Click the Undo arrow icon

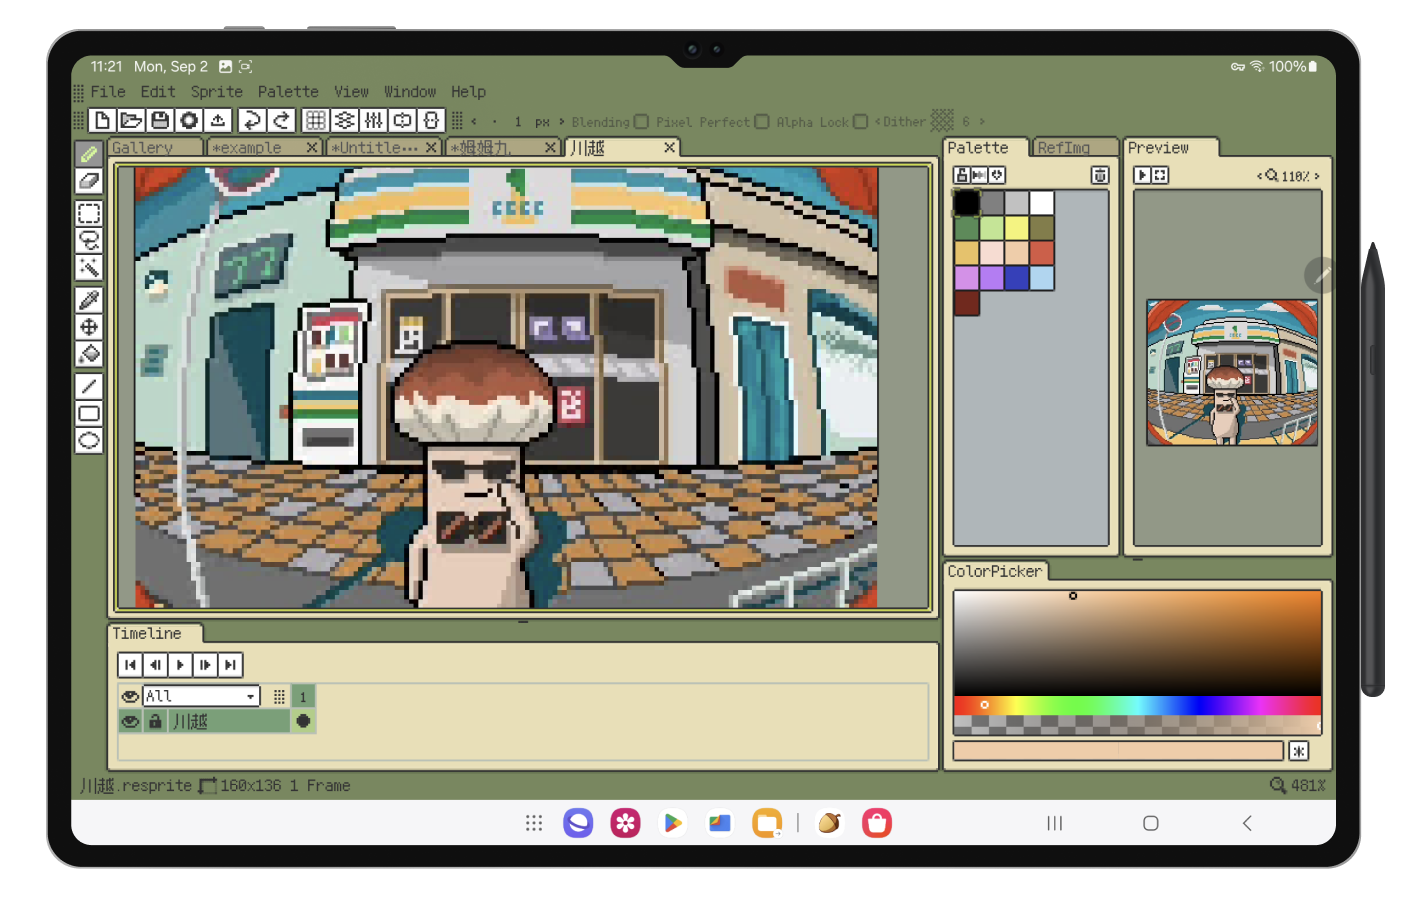click(252, 120)
